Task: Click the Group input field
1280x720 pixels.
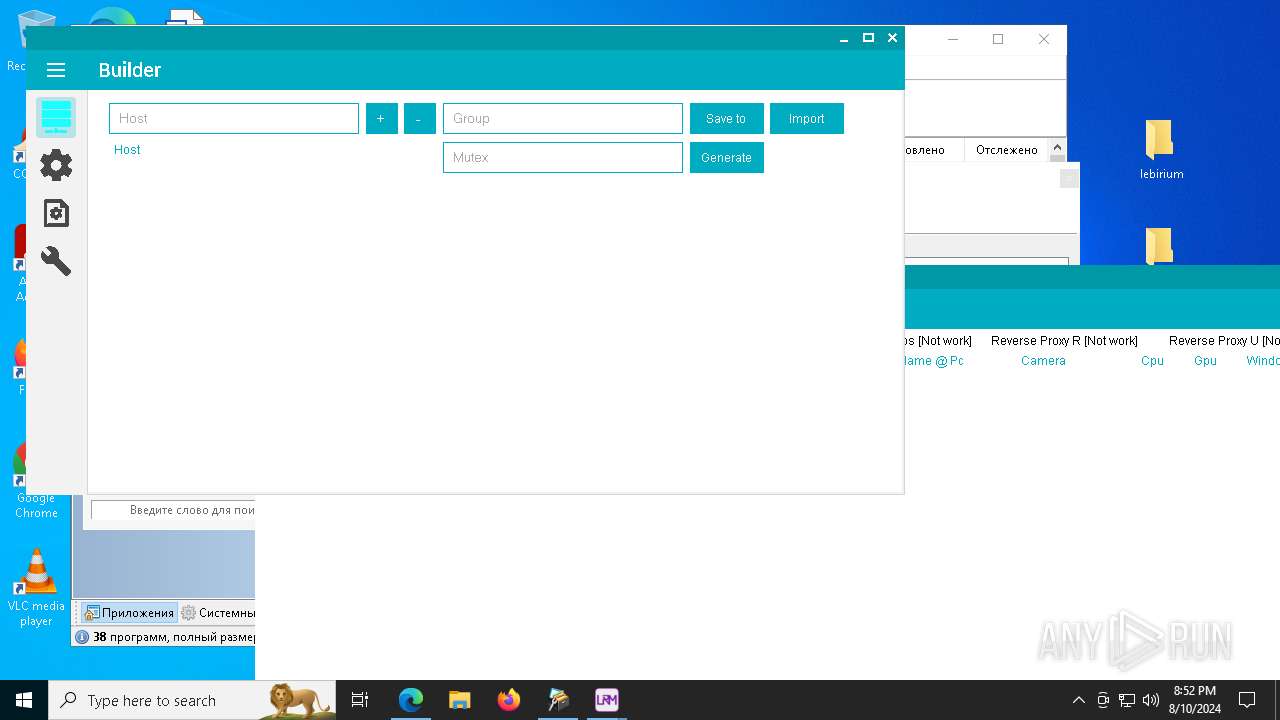Action: tap(563, 118)
